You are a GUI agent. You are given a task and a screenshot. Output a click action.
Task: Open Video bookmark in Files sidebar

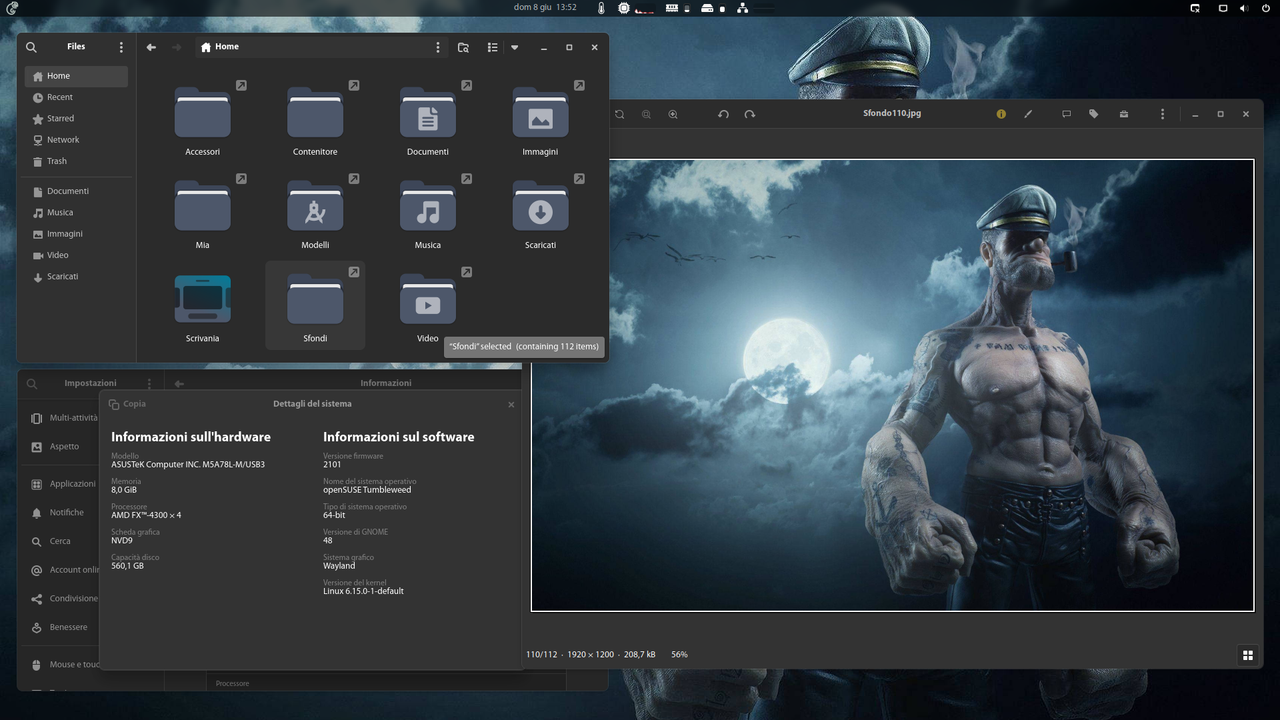point(76,255)
